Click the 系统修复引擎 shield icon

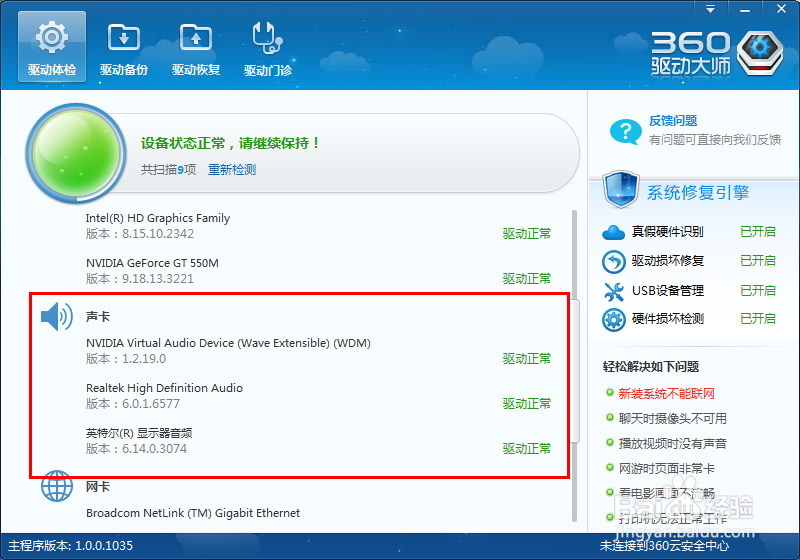(620, 189)
